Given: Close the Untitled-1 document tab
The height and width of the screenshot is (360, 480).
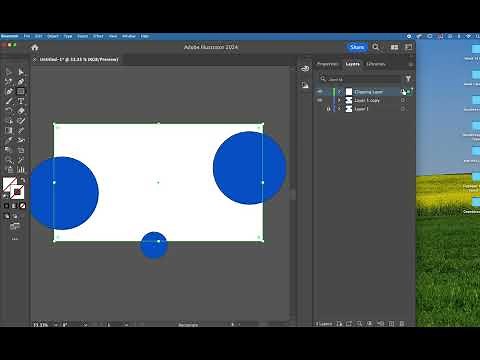Looking at the screenshot, I should point(35,59).
